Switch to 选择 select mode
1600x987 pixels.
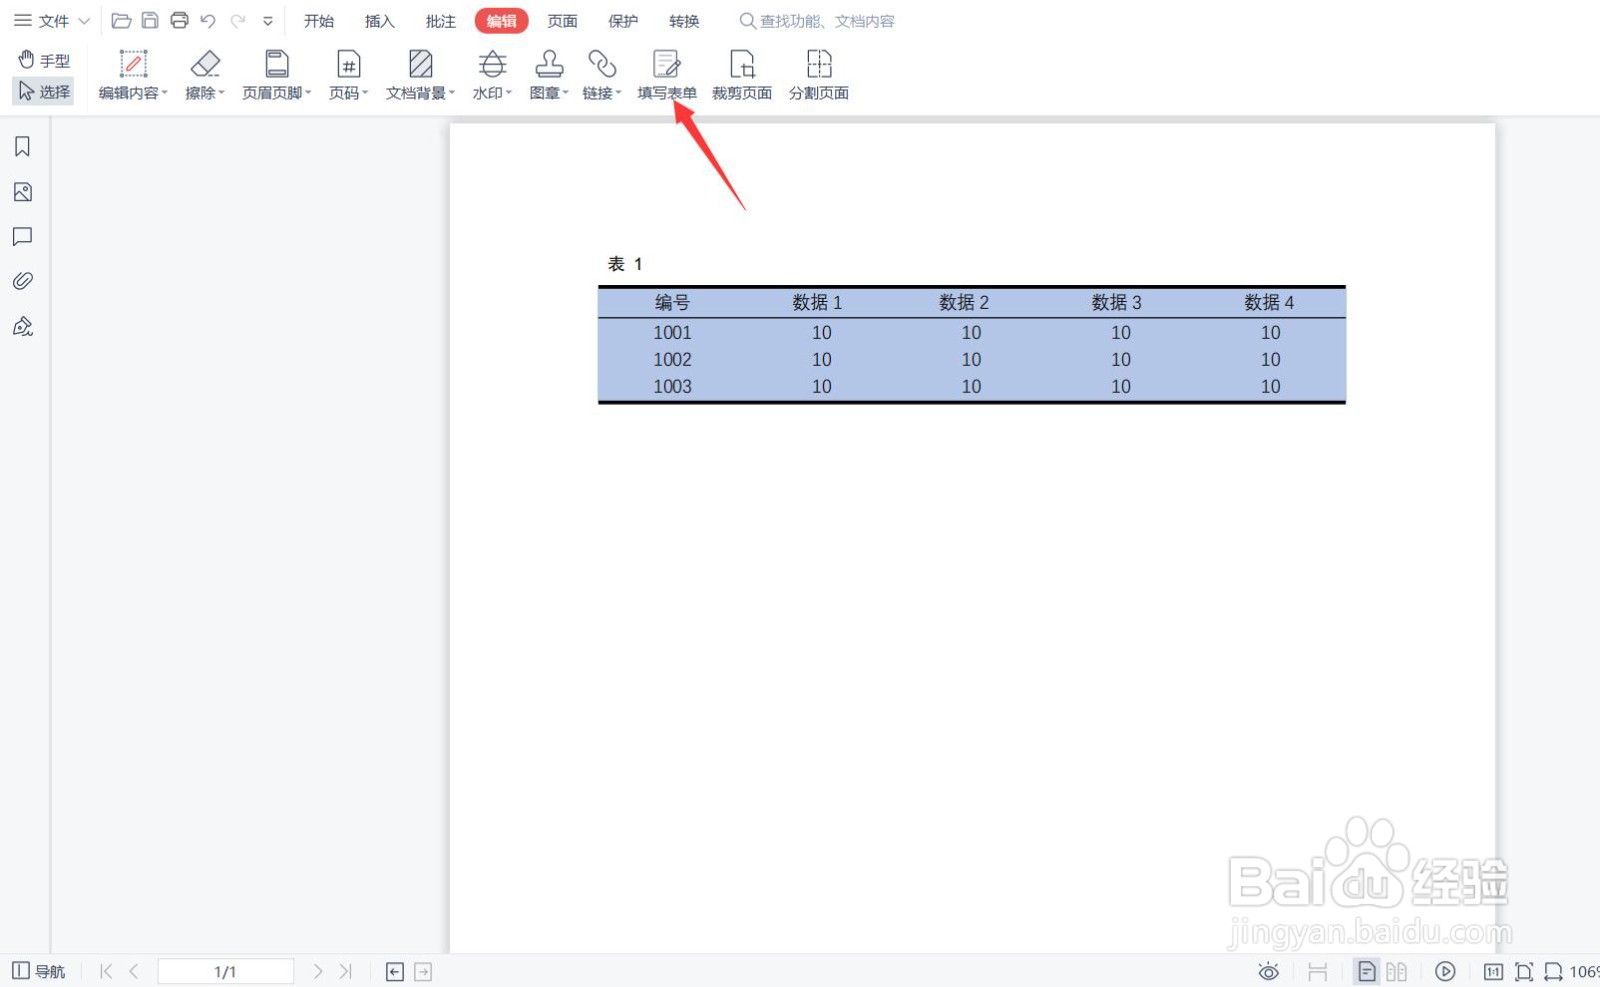pyautogui.click(x=44, y=92)
